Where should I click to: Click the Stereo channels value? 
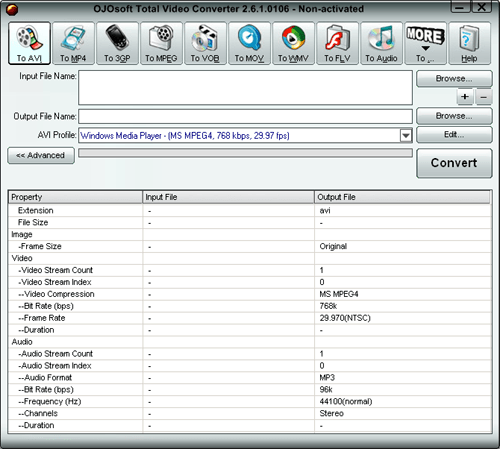coord(331,414)
